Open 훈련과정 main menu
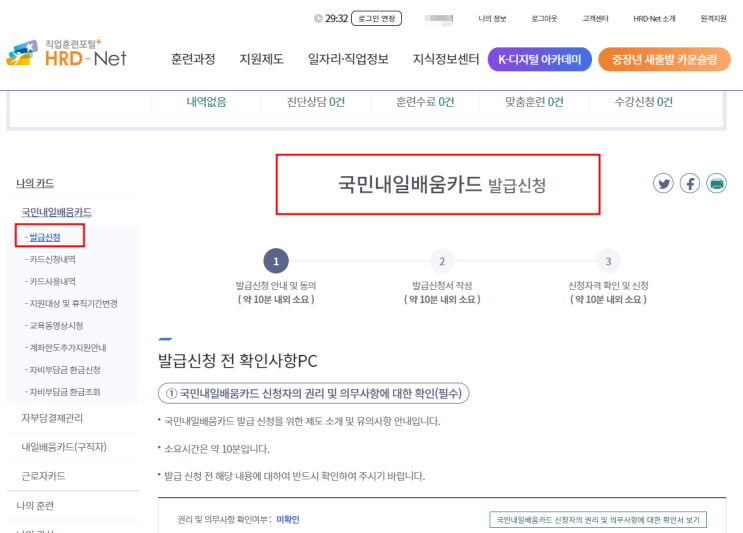The image size is (743, 533). pos(193,59)
